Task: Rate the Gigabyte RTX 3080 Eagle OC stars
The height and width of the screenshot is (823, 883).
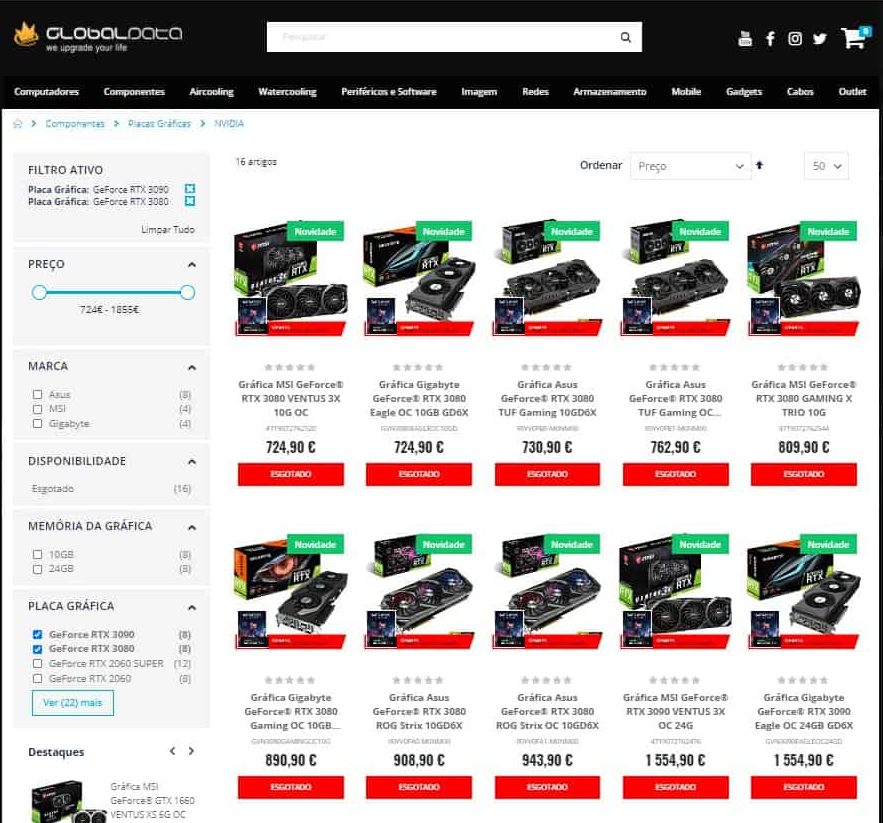Action: click(418, 367)
